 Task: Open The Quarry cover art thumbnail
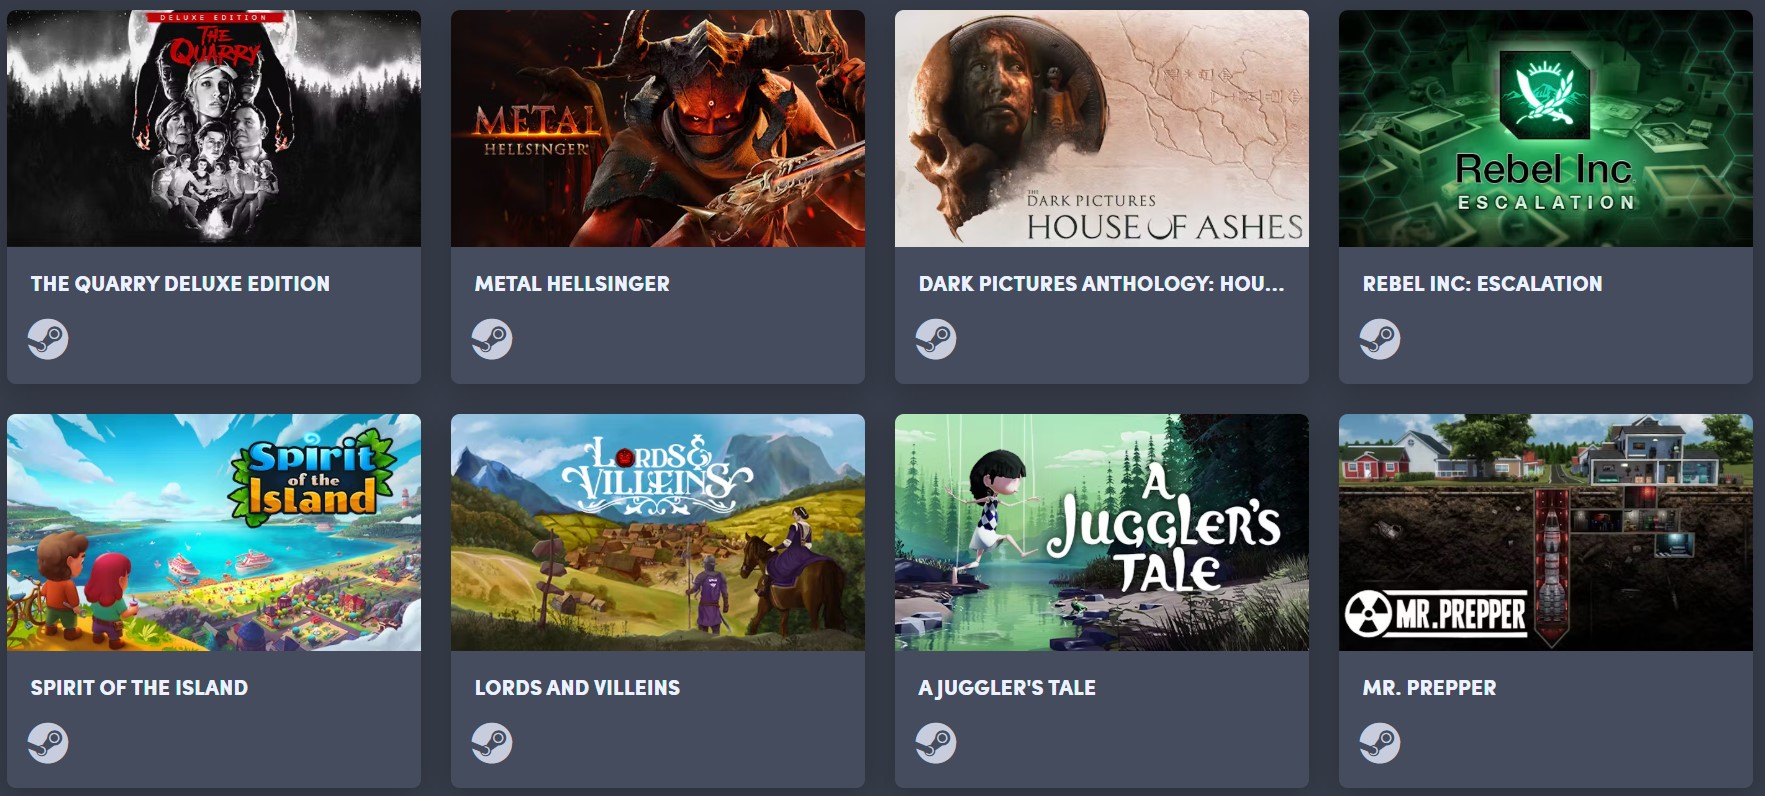pos(214,128)
